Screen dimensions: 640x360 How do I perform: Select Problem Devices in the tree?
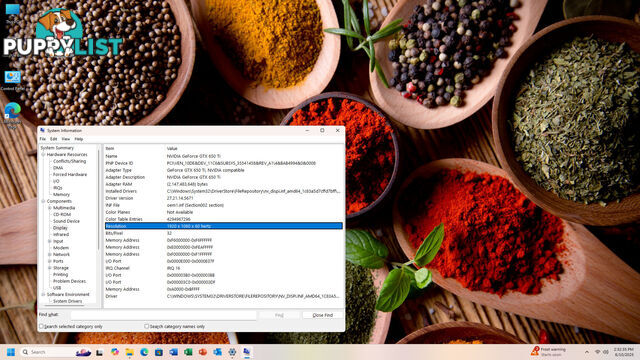point(69,281)
